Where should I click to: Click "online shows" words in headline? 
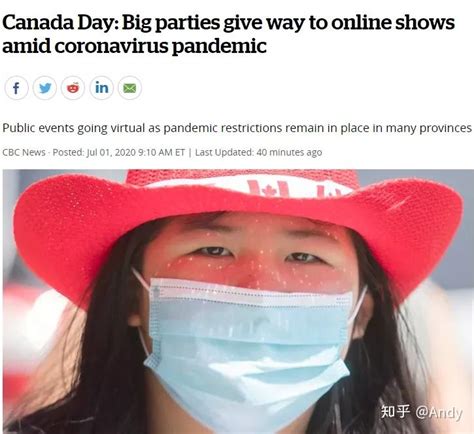(393, 23)
